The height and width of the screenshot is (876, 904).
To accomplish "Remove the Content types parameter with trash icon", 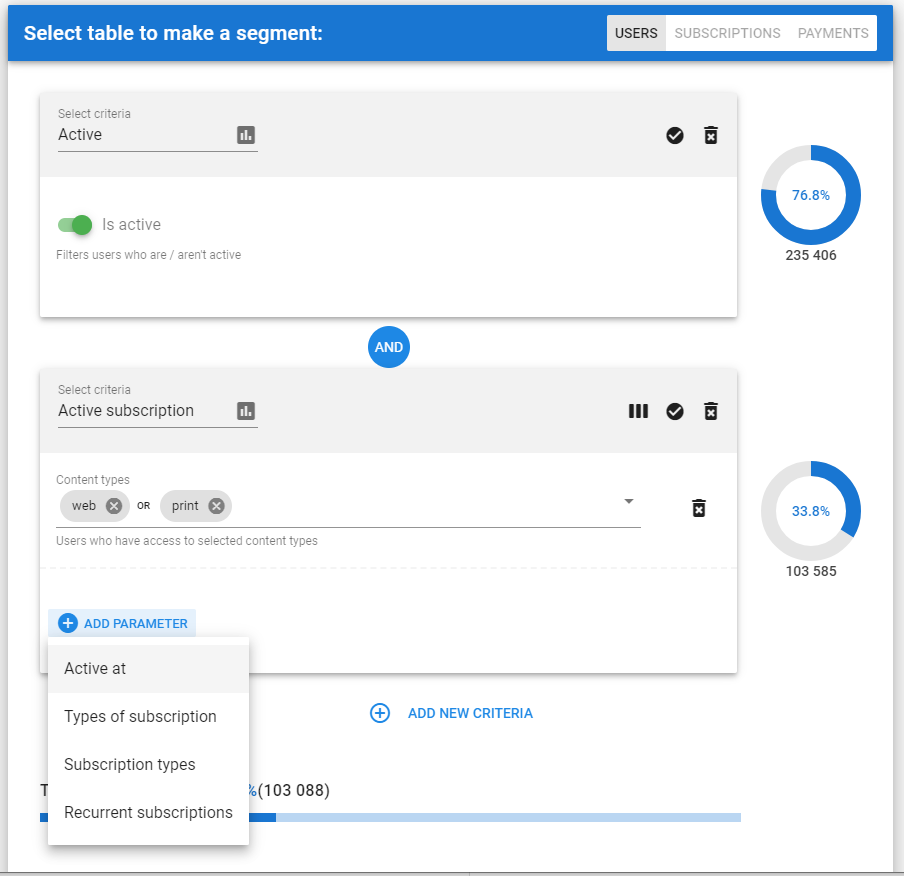I will coord(699,509).
